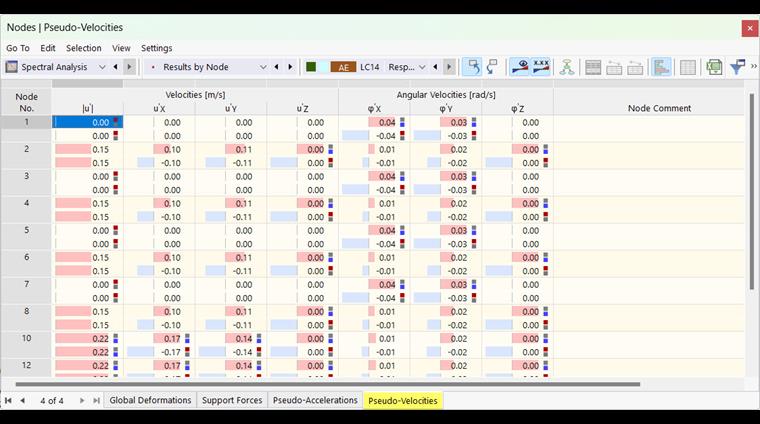The height and width of the screenshot is (424, 760).
Task: Select node 2 row header
Action: coord(26,149)
